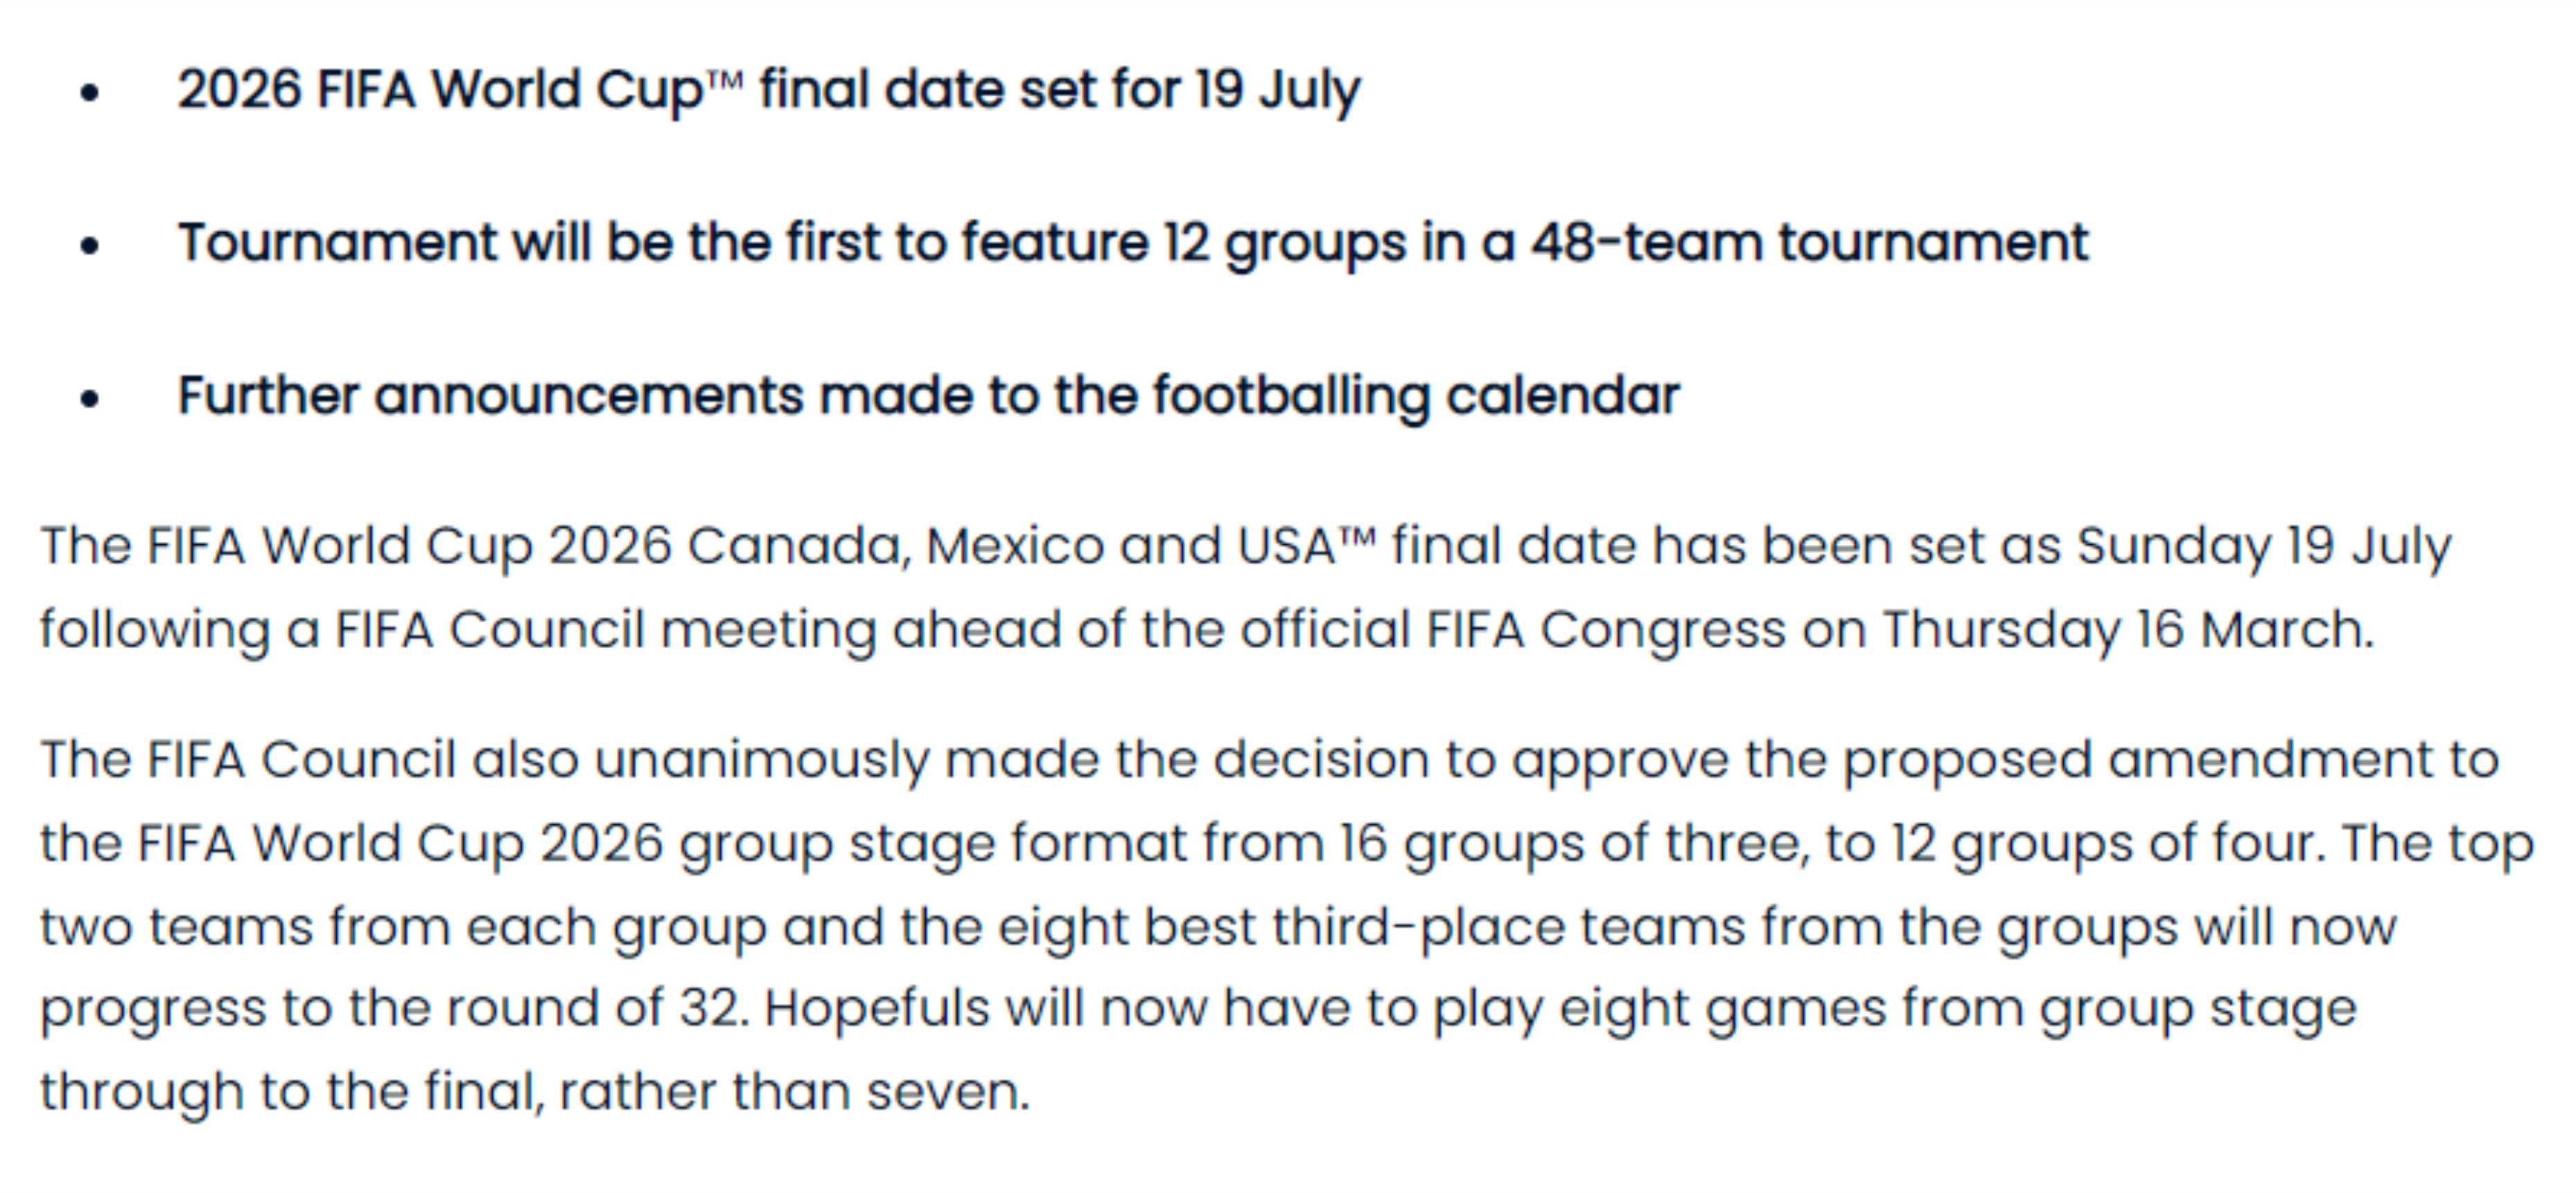Click the first bullet point marker
Image resolution: width=2576 pixels, height=1193 pixels.
point(90,93)
